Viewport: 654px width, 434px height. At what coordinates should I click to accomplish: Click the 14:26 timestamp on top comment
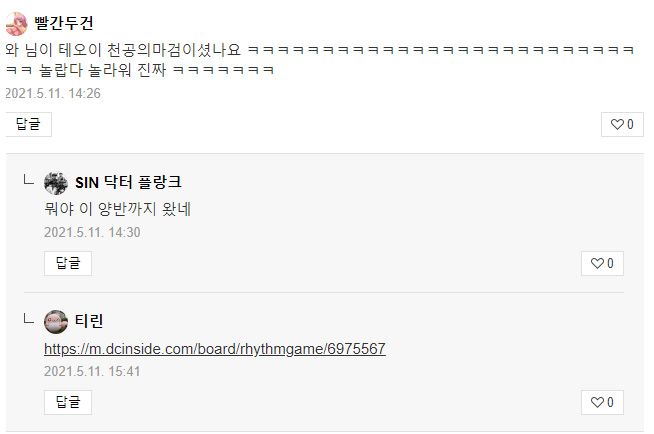(x=53, y=93)
